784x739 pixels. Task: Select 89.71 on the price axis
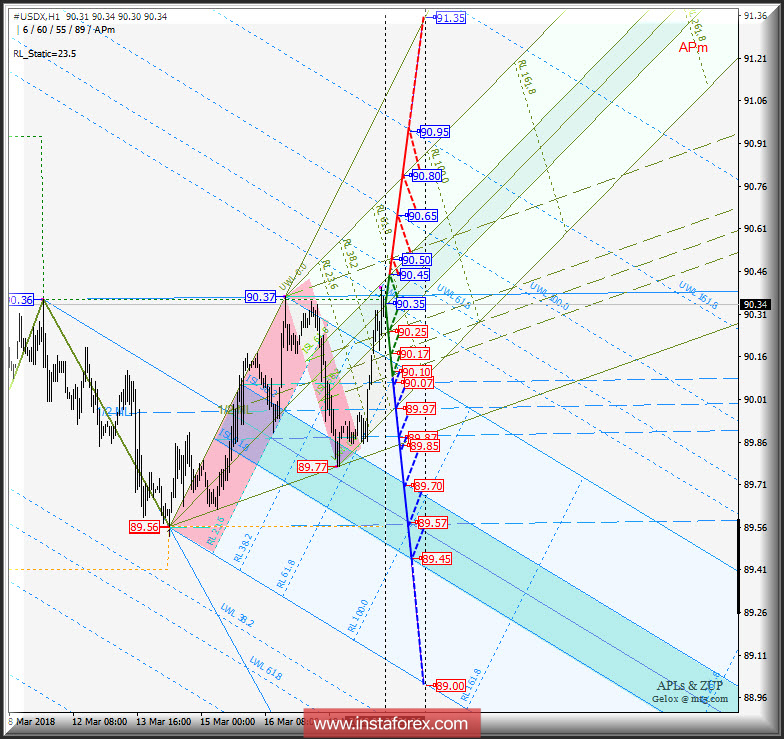(755, 485)
